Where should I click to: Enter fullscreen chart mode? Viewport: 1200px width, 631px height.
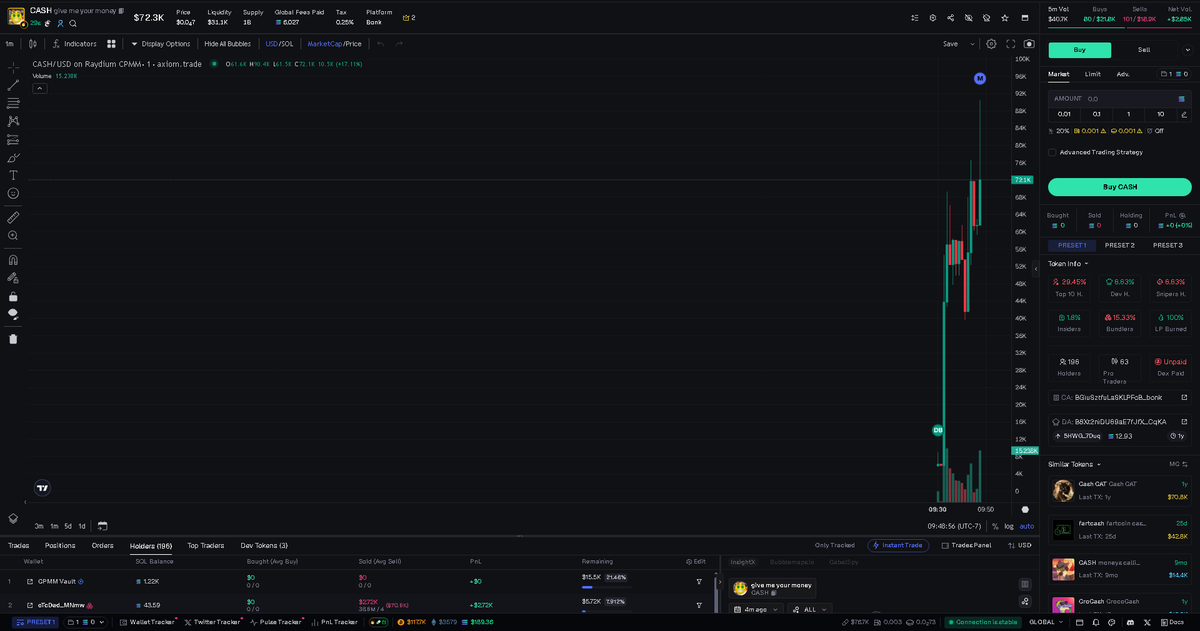(1010, 44)
